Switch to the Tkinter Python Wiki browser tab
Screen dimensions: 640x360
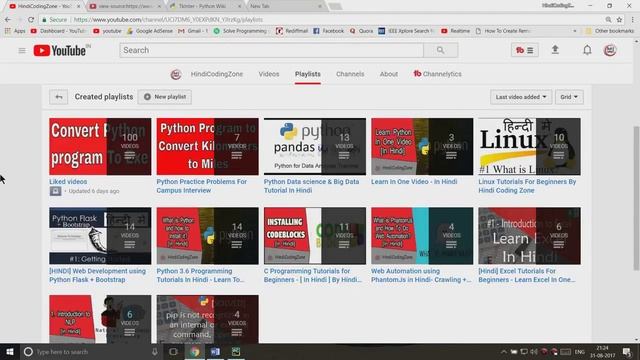click(x=206, y=6)
